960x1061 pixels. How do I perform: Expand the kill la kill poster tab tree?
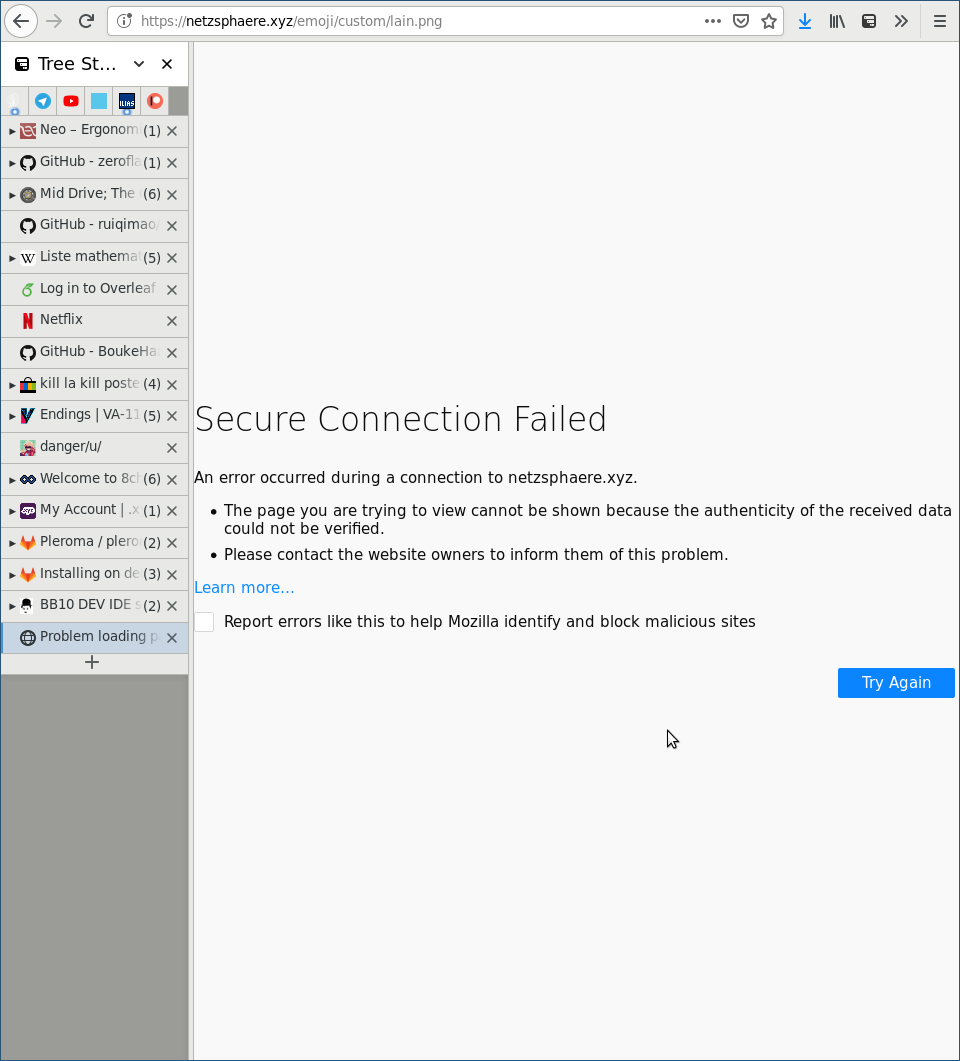(12, 385)
